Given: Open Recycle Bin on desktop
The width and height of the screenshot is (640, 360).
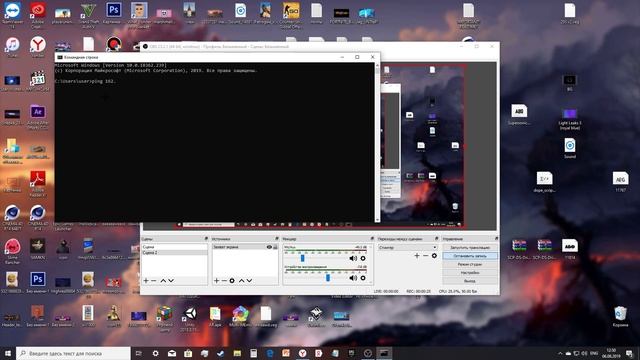Looking at the screenshot, I should tap(620, 317).
